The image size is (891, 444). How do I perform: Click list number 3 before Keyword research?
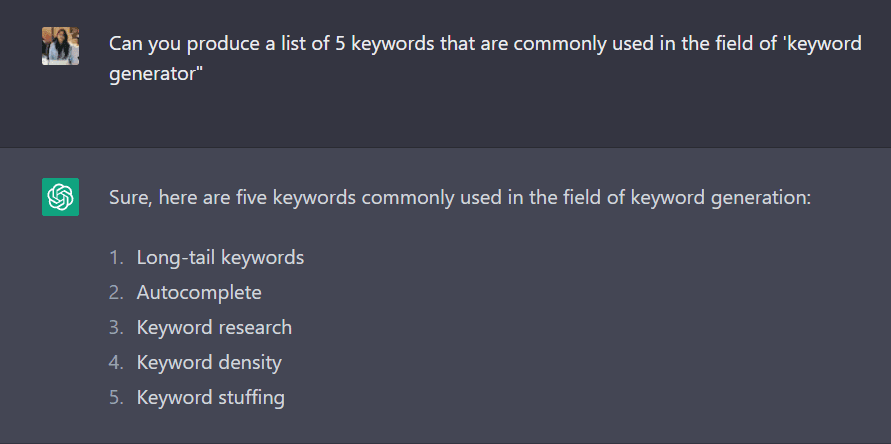coord(116,327)
